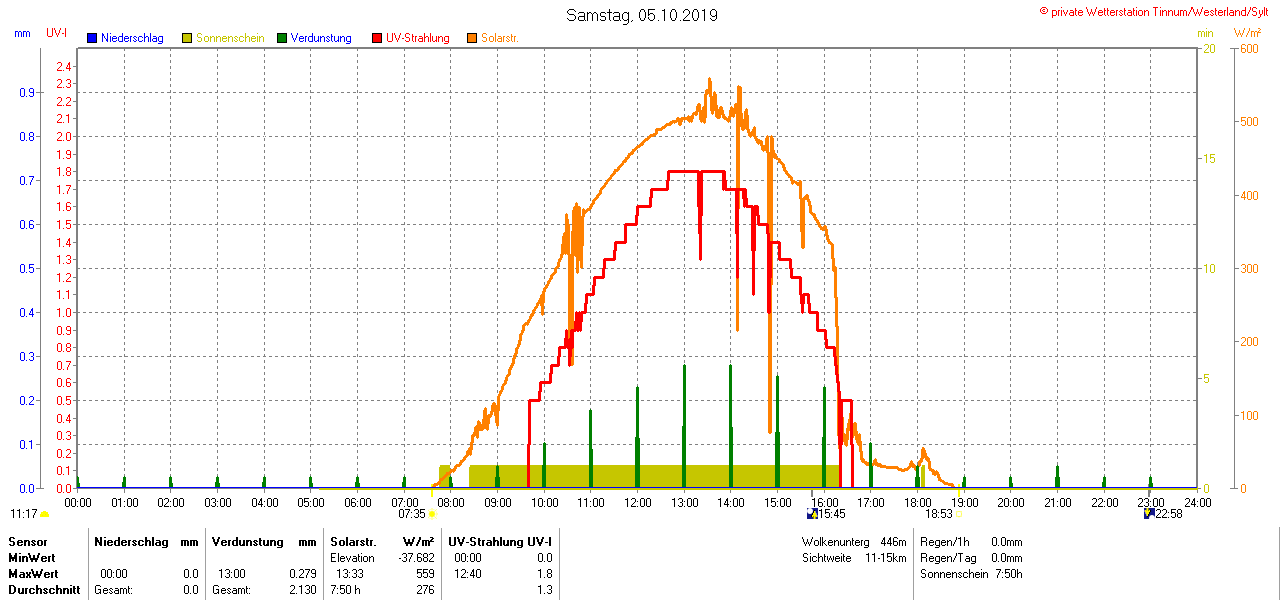Click the red UV-Strahlung legend swatch
Screen dimensions: 1280x600
point(377,38)
